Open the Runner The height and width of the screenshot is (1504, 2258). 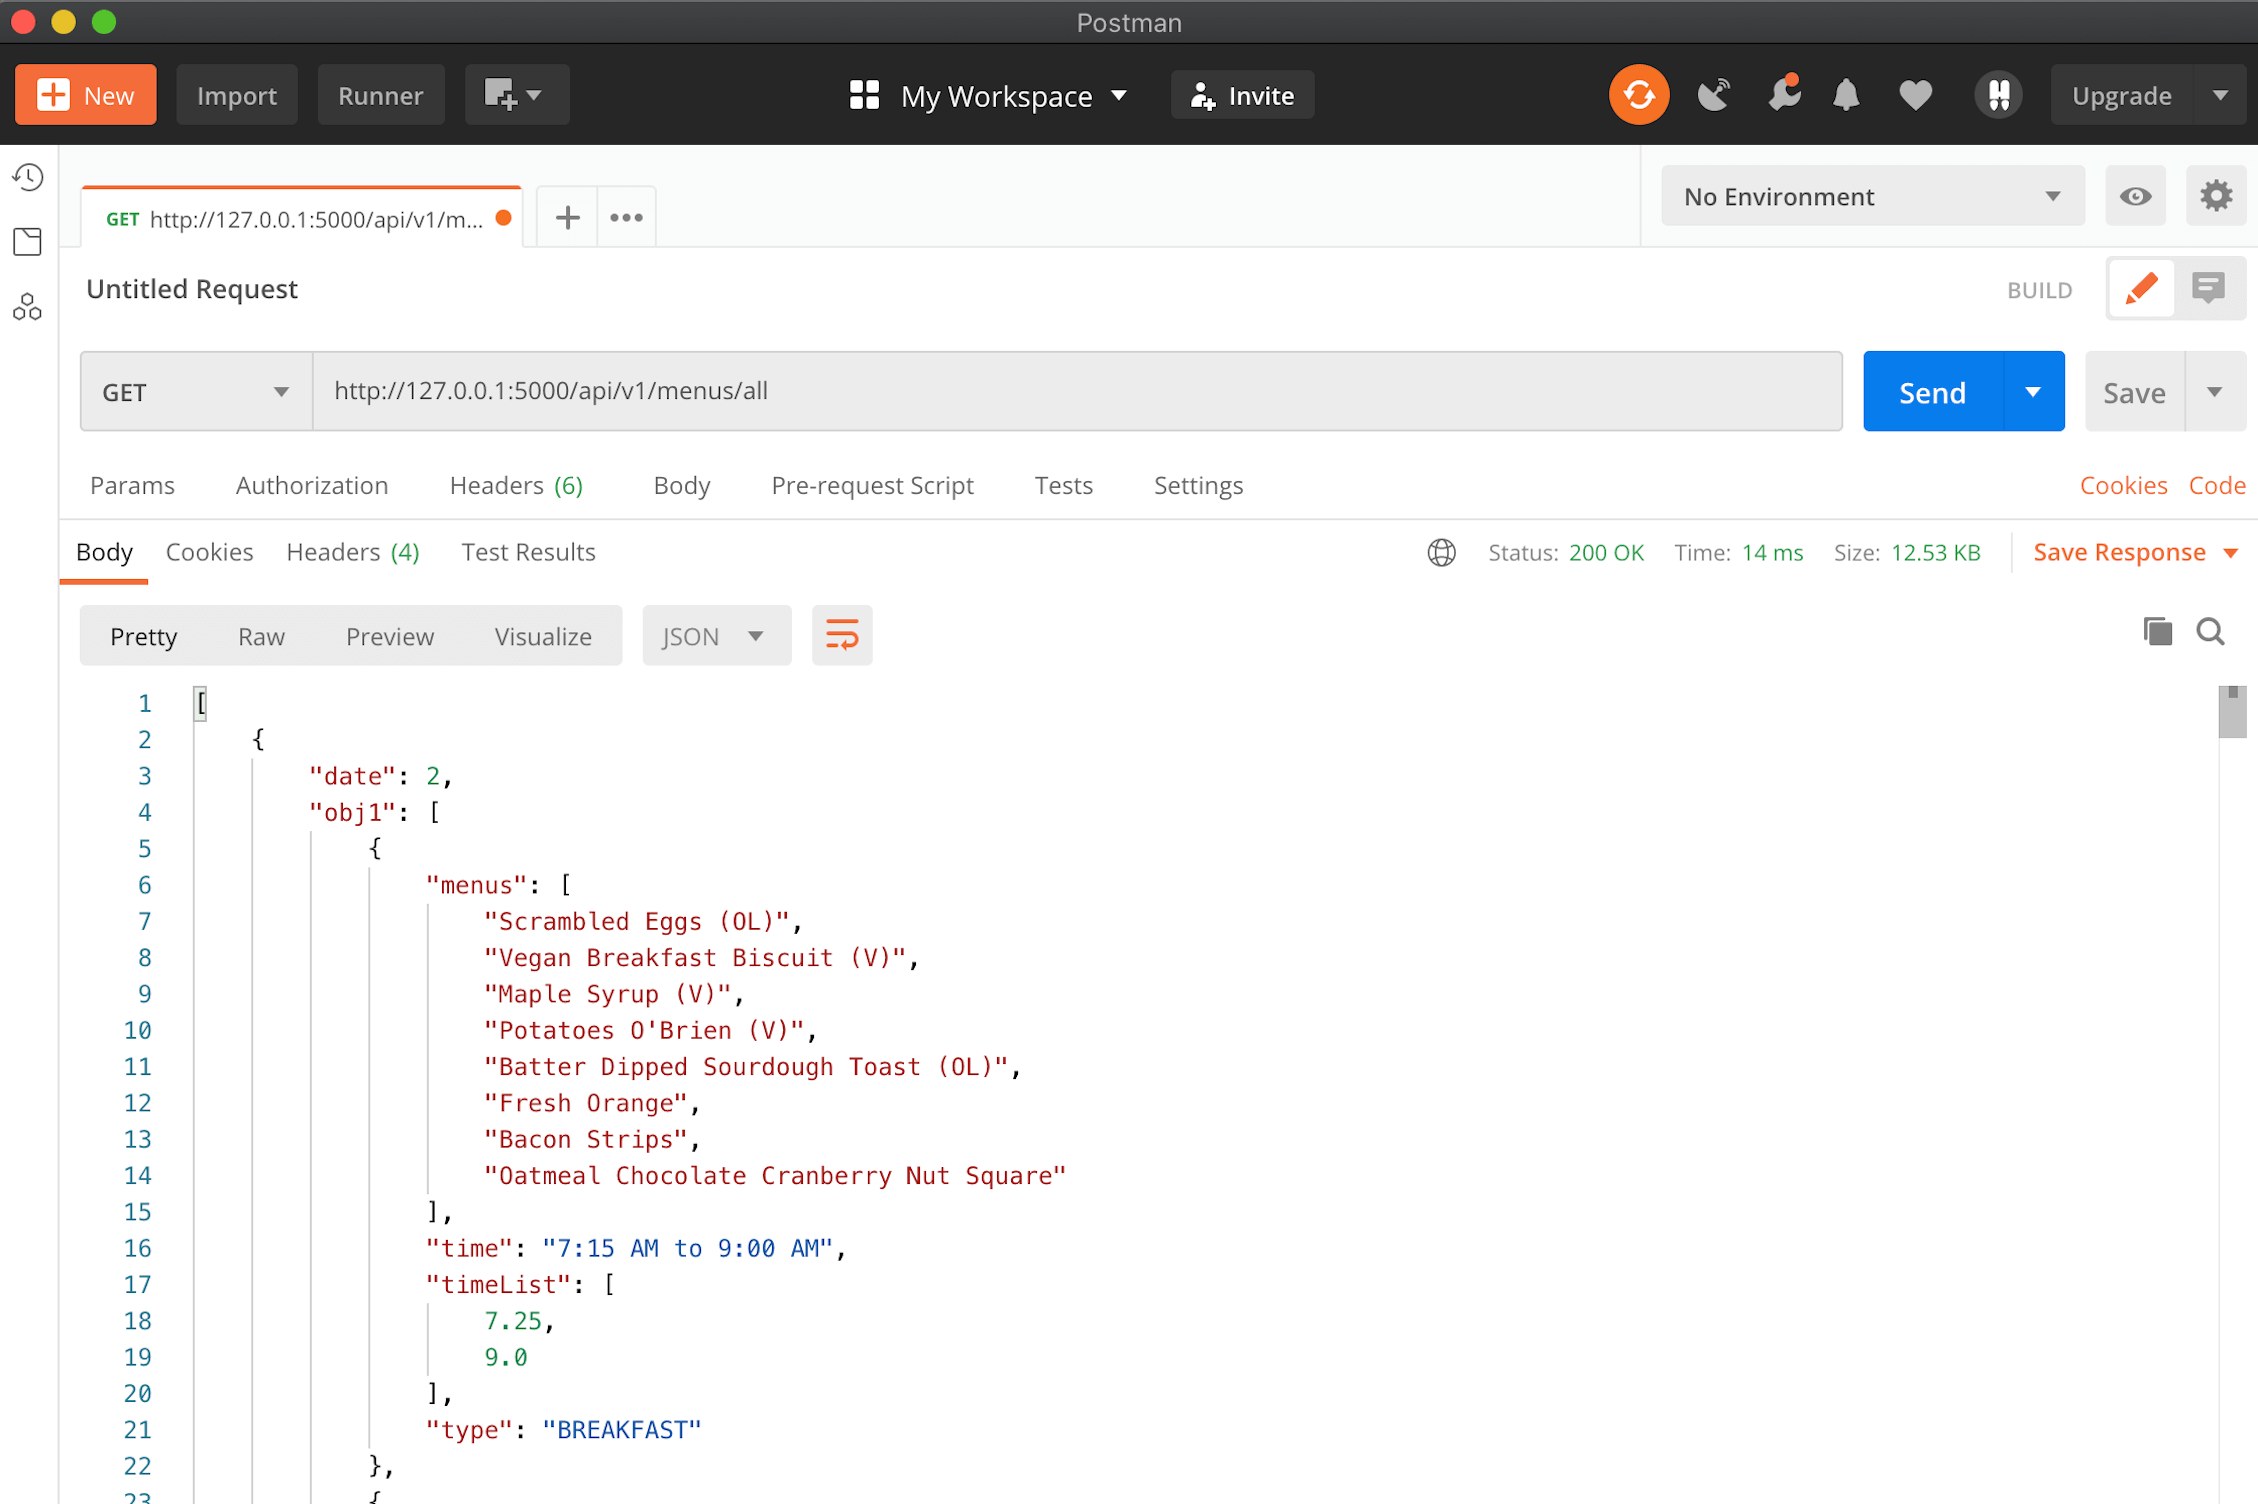point(380,96)
